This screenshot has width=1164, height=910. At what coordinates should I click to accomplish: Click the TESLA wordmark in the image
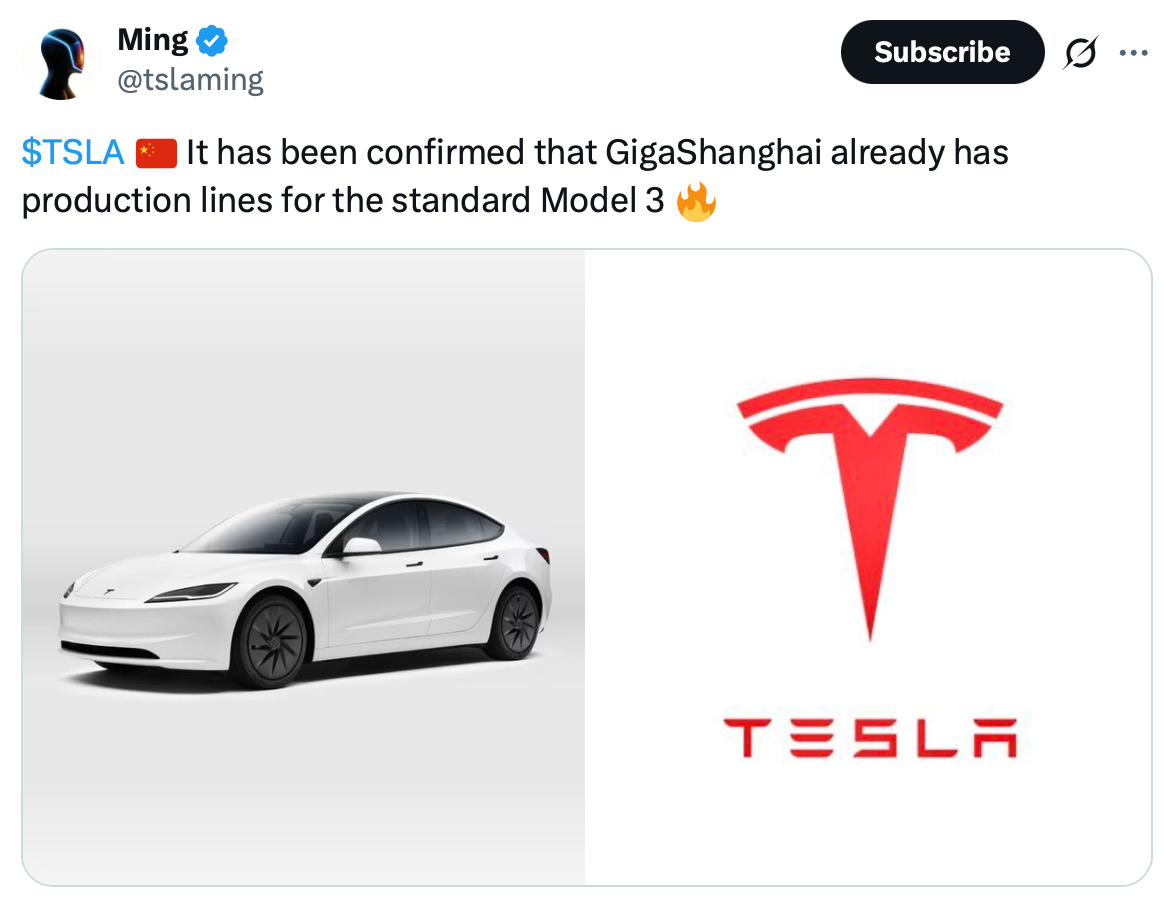[866, 737]
